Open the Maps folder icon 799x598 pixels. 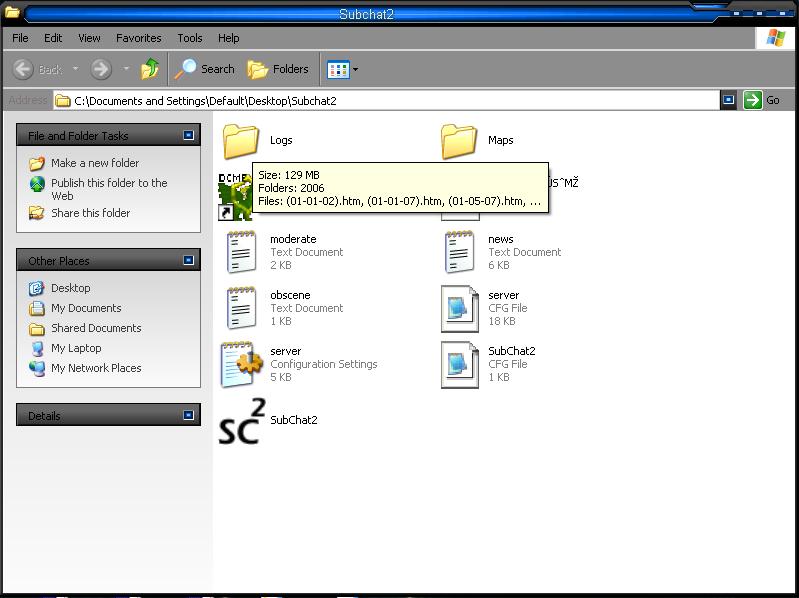(459, 141)
